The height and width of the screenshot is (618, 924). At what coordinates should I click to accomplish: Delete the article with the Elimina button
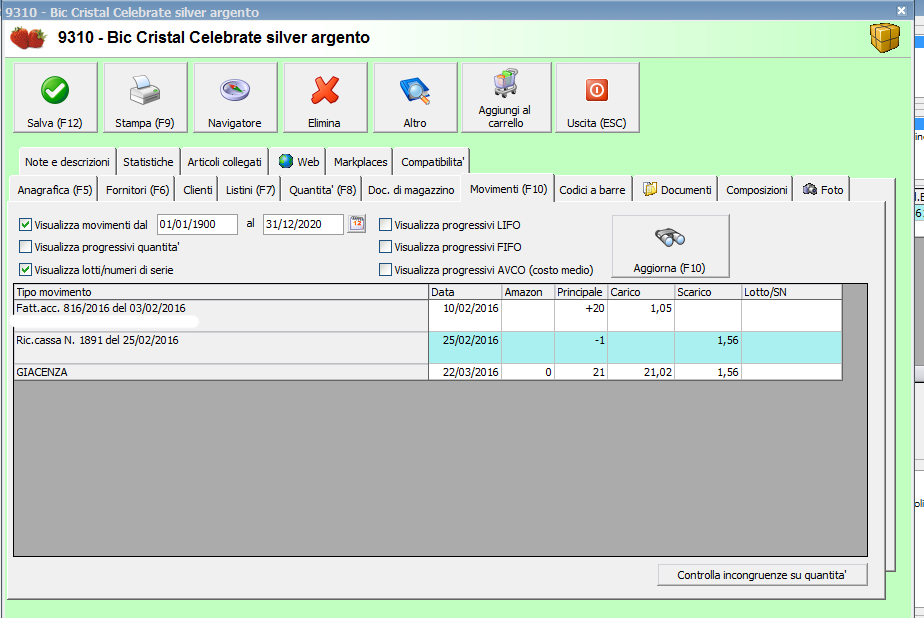click(x=325, y=98)
